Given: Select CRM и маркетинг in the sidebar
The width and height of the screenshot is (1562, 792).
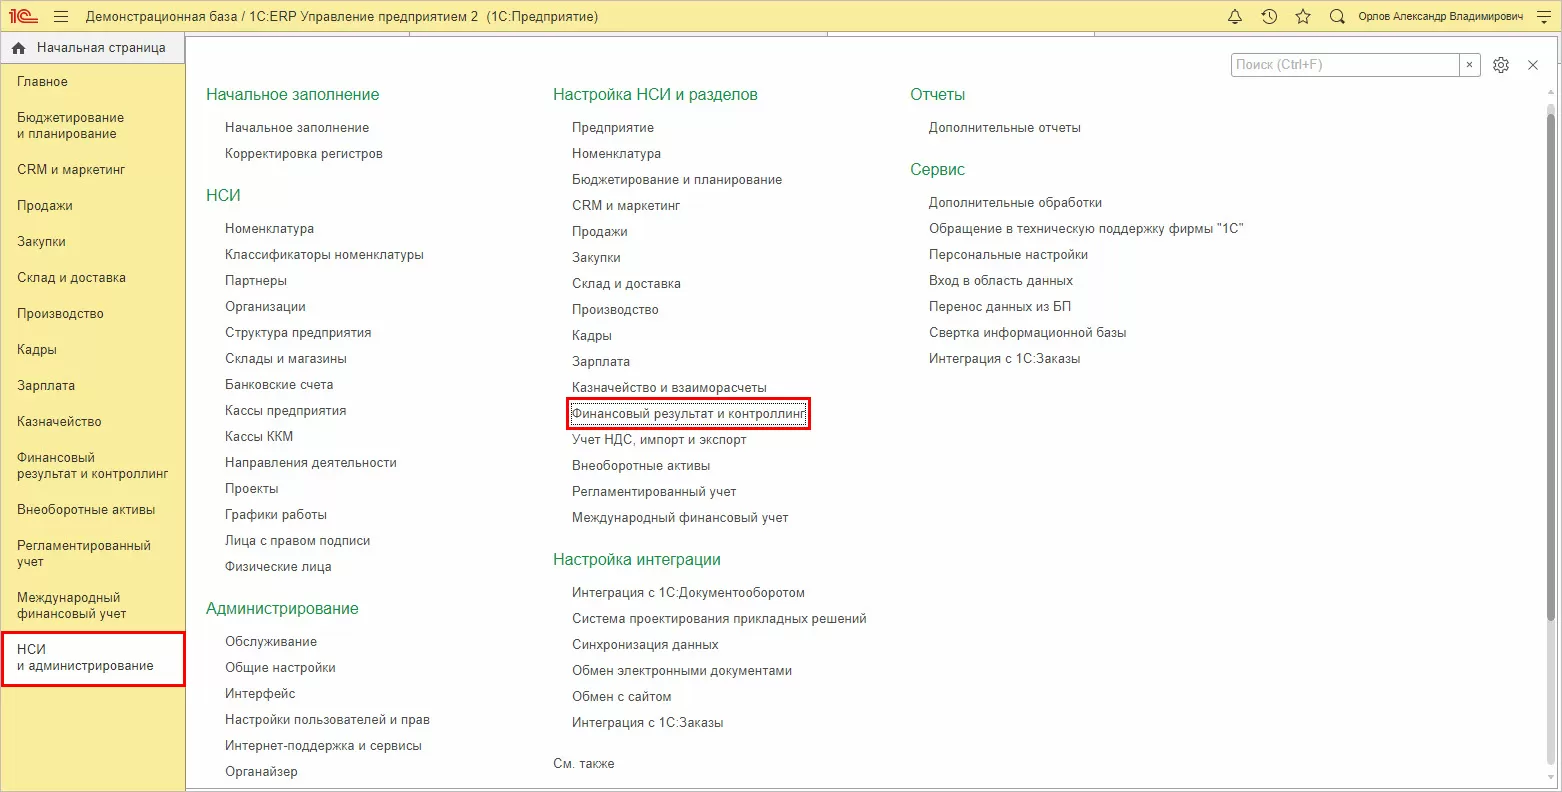Looking at the screenshot, I should point(71,170).
